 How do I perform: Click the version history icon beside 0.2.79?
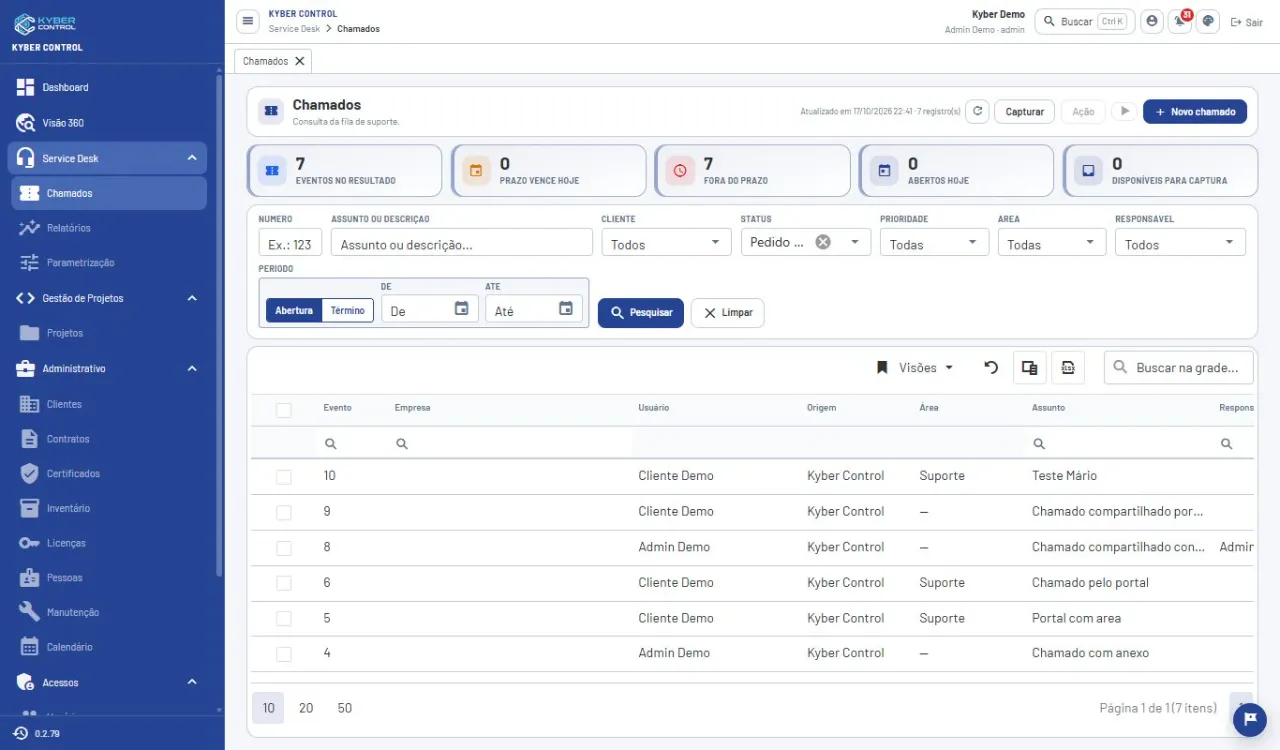[x=20, y=733]
